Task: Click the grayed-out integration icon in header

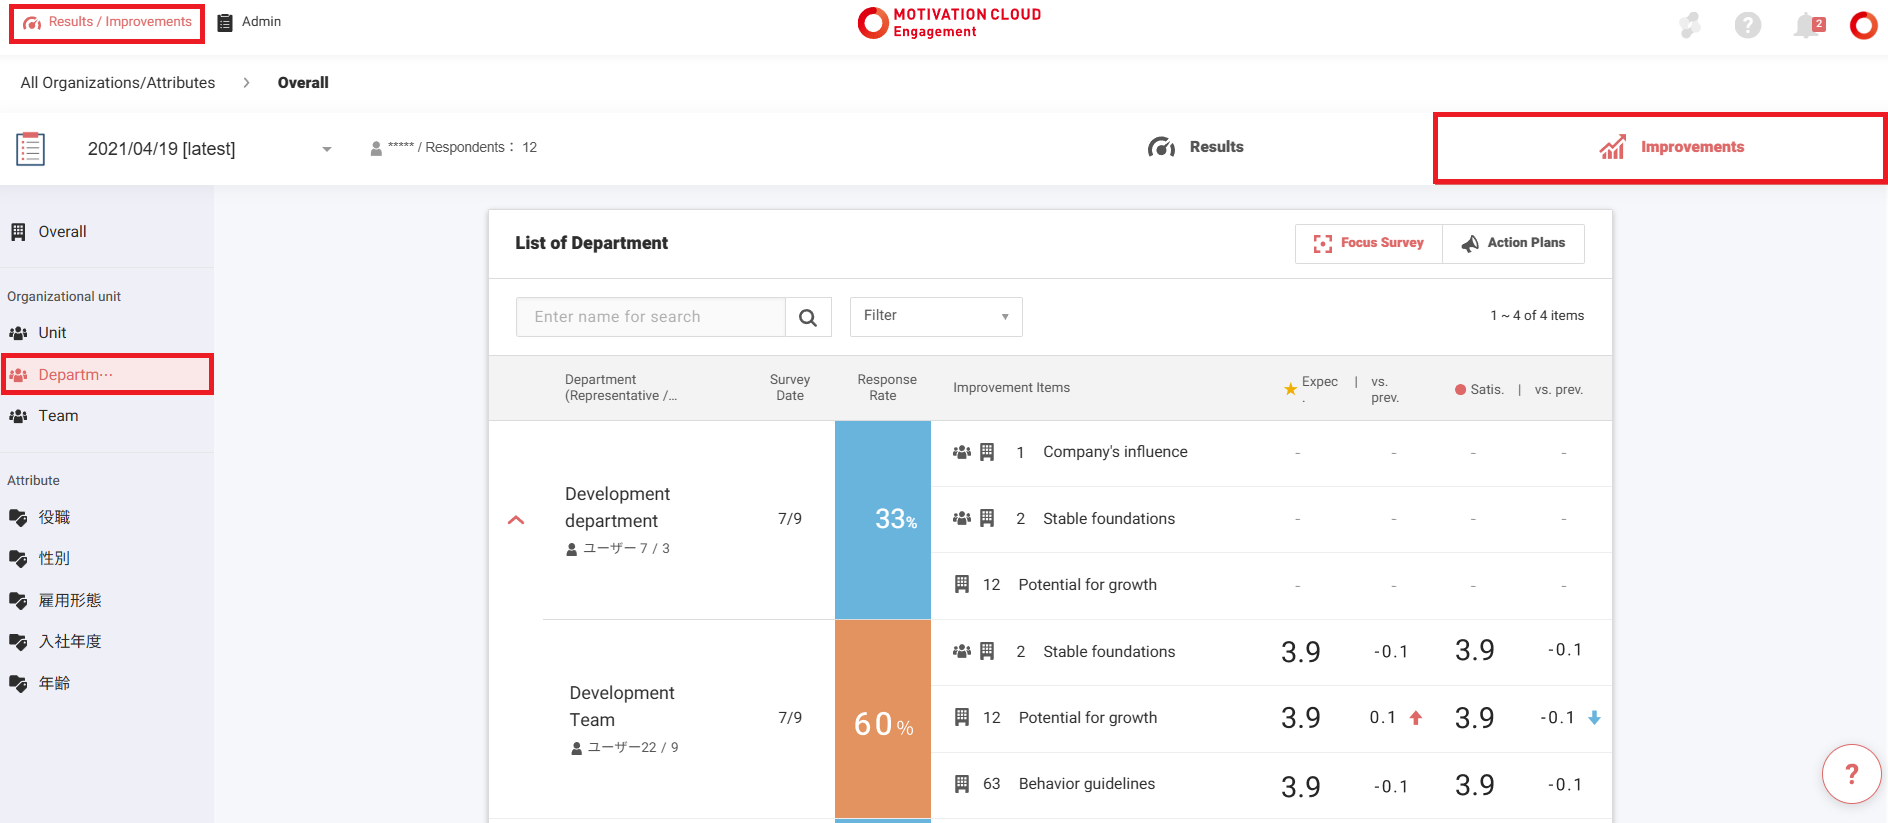Action: [1690, 25]
